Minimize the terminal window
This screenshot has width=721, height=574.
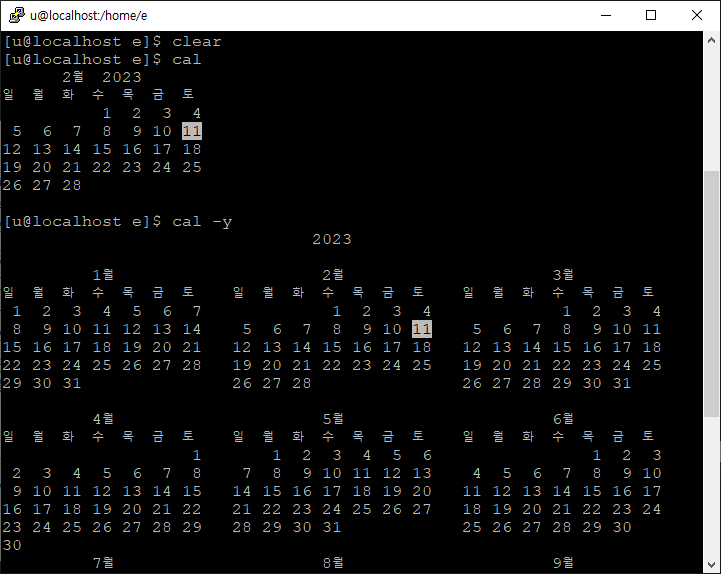tap(606, 15)
